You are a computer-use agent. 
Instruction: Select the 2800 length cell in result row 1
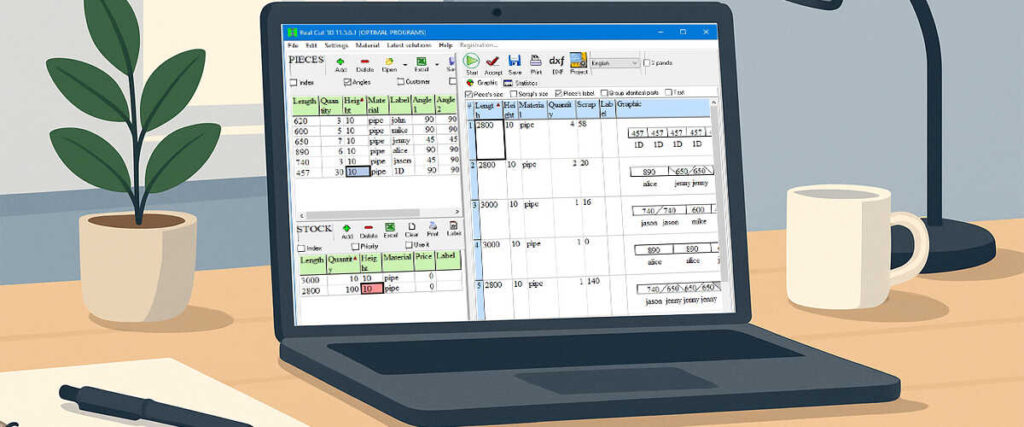(x=488, y=139)
